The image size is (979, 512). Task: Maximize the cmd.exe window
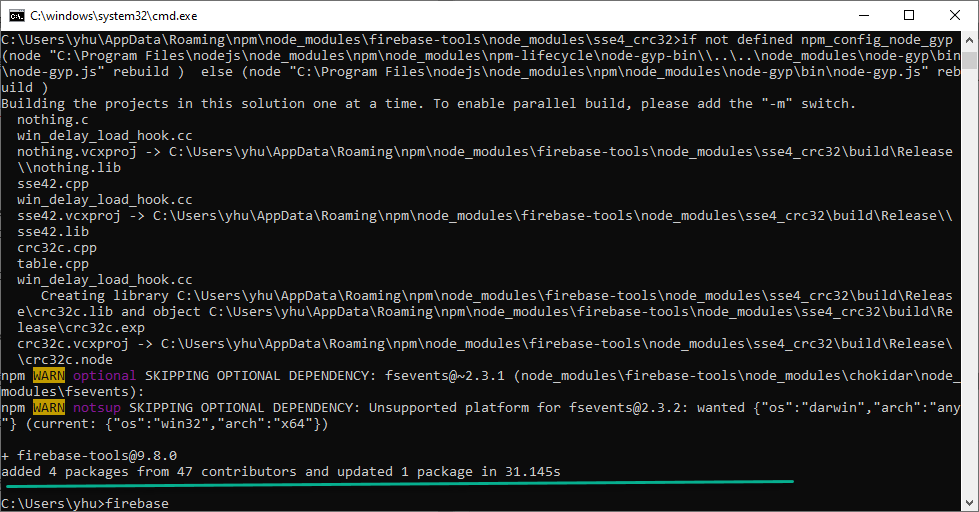coord(909,16)
